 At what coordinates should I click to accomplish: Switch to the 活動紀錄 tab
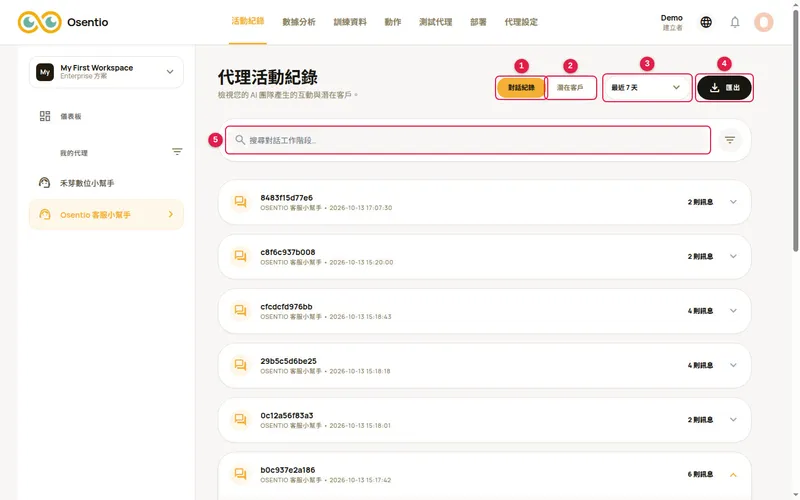pyautogui.click(x=247, y=21)
